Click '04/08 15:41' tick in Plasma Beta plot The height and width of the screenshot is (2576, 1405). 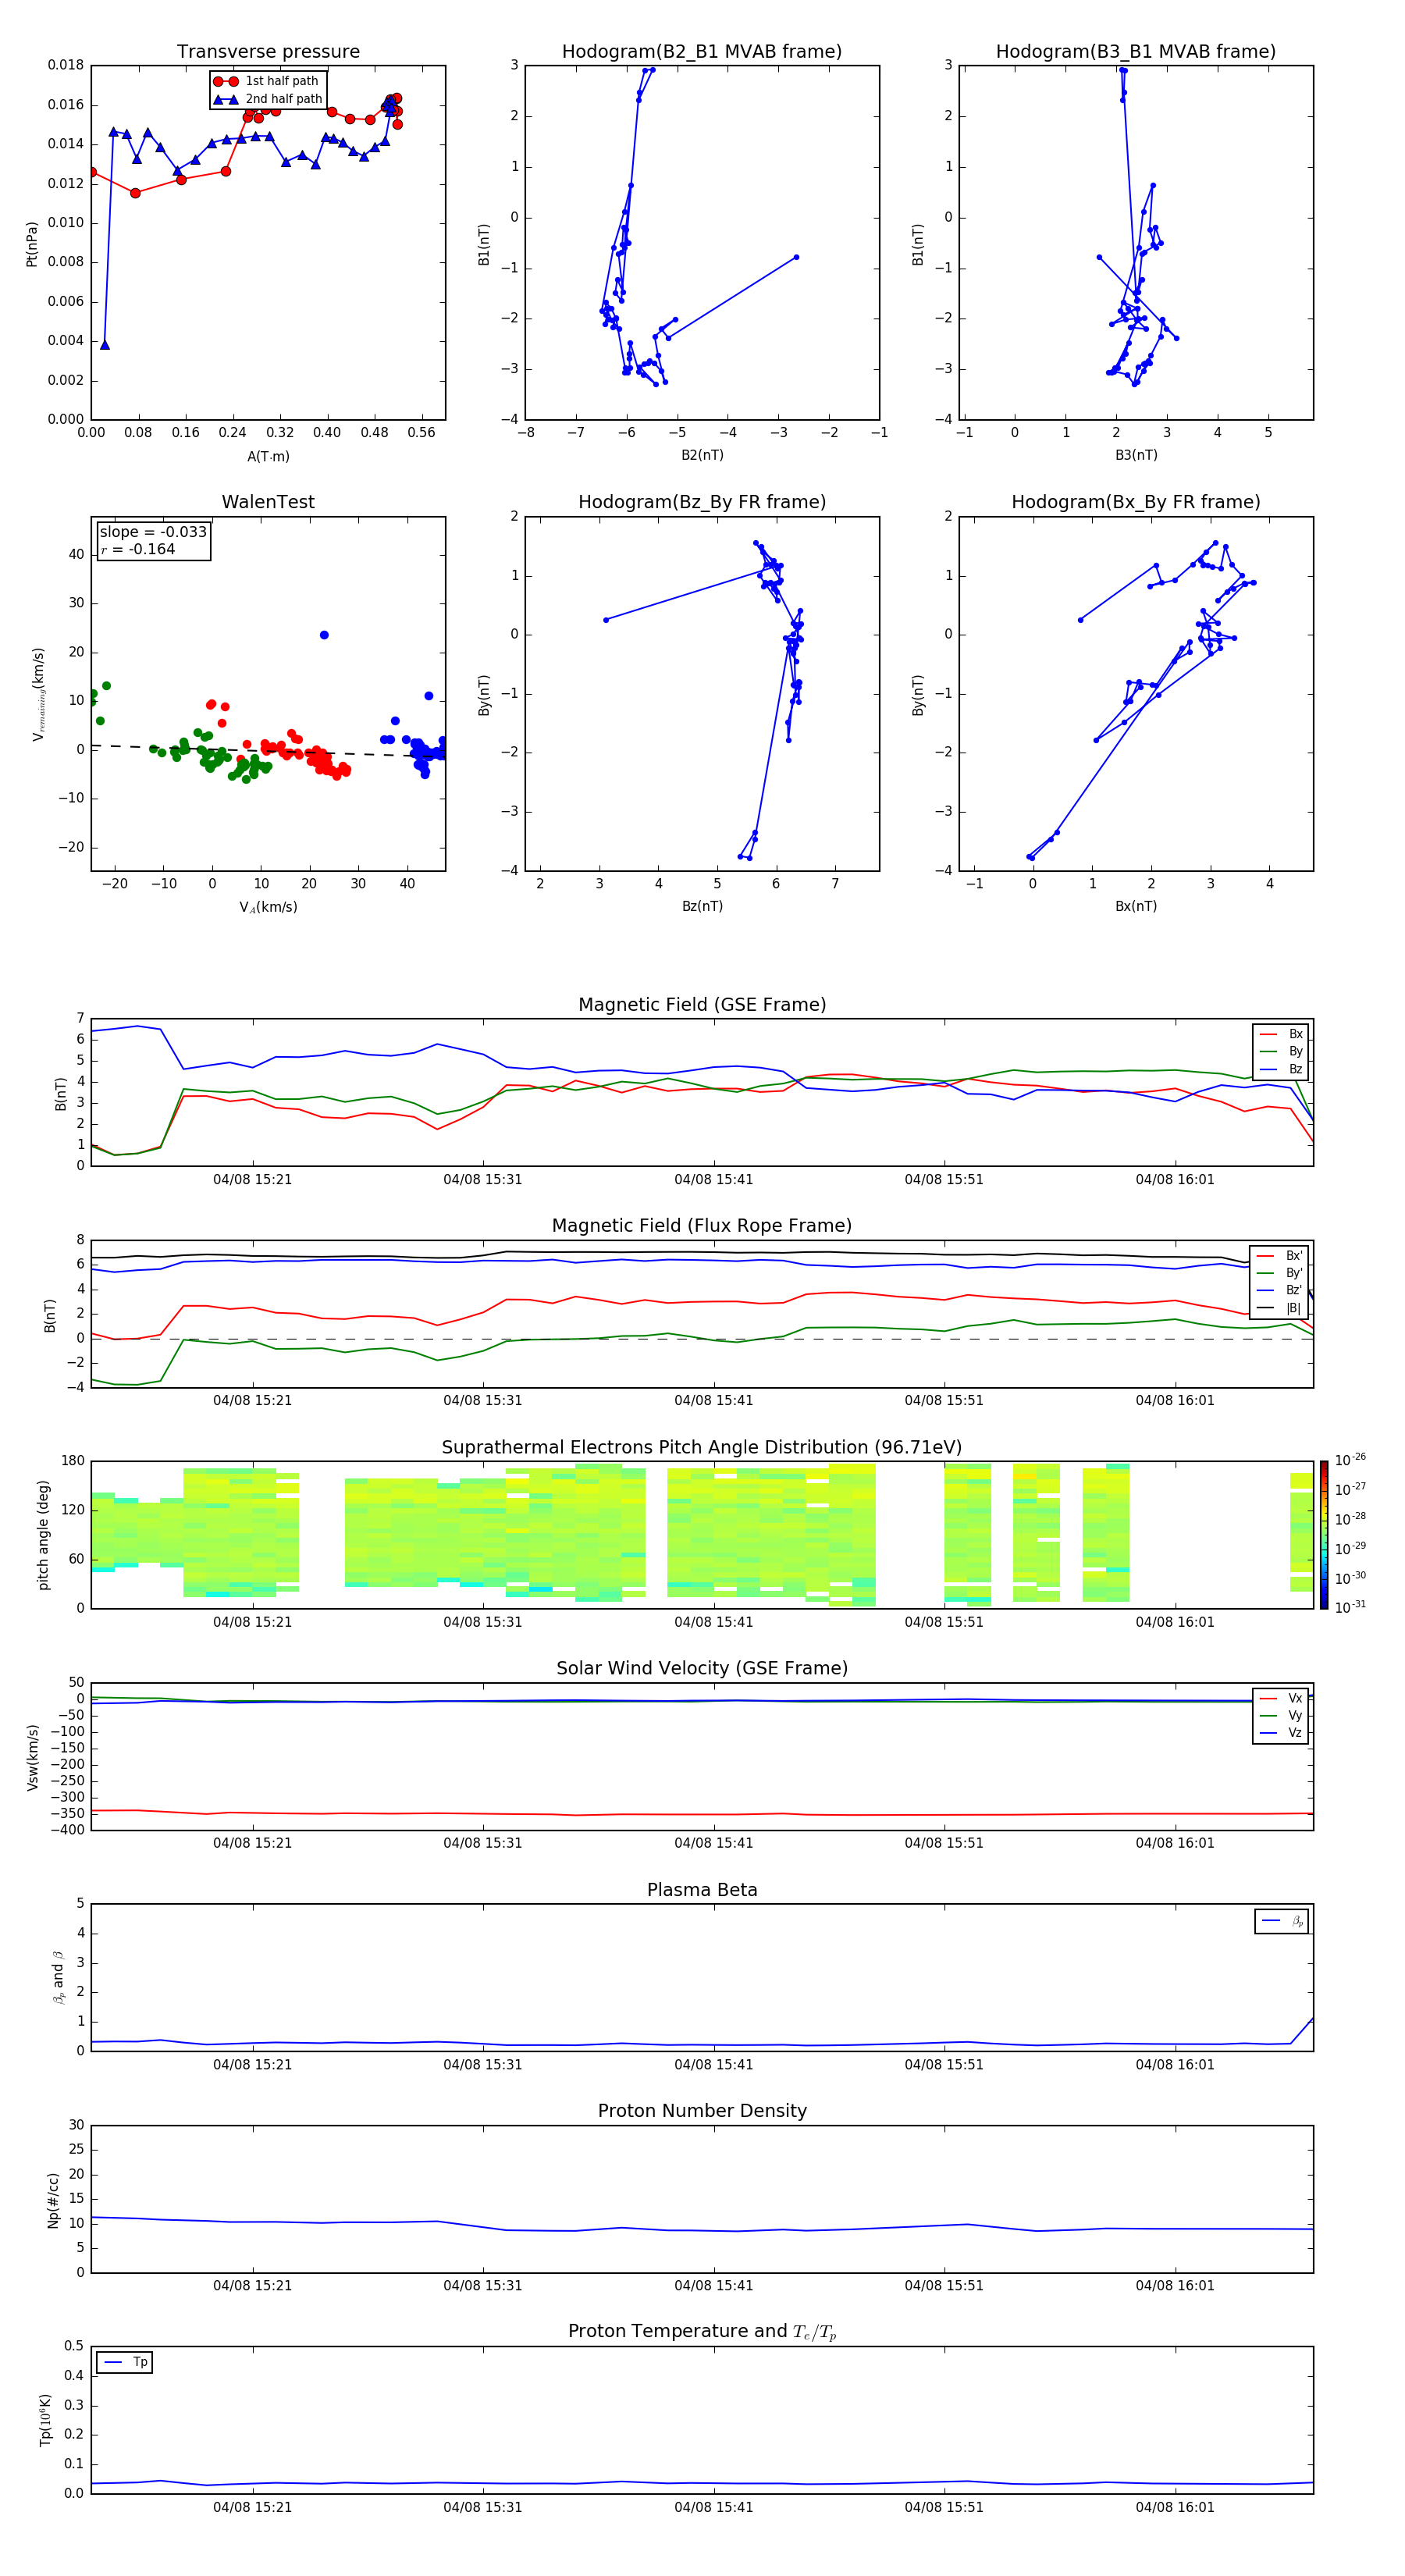713,2064
